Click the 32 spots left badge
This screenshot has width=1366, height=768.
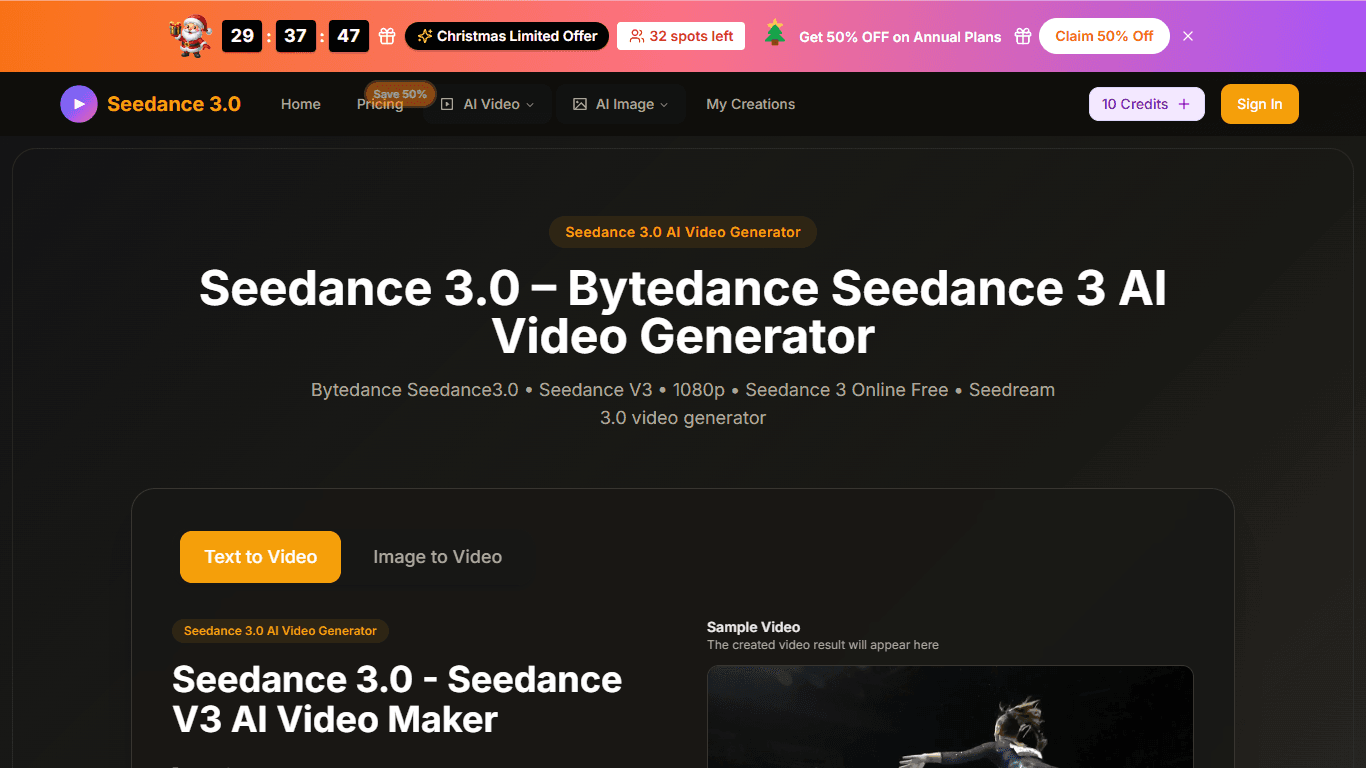tap(681, 36)
